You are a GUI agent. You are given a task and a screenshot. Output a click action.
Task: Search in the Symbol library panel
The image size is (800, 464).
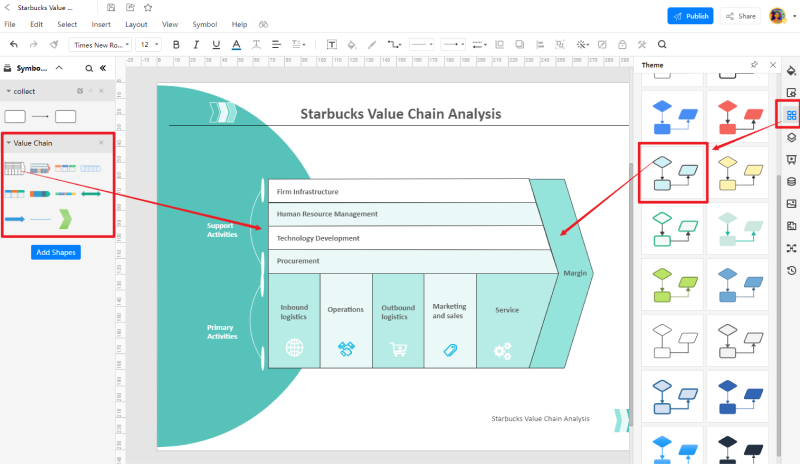click(x=89, y=68)
